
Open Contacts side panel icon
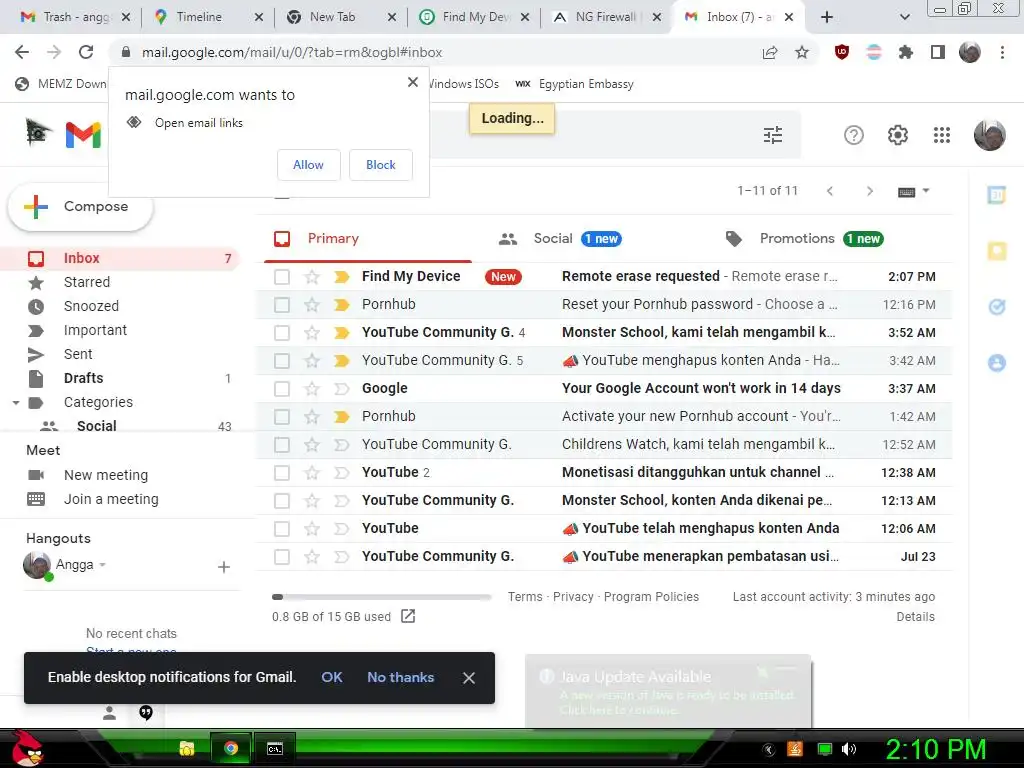coord(997,362)
